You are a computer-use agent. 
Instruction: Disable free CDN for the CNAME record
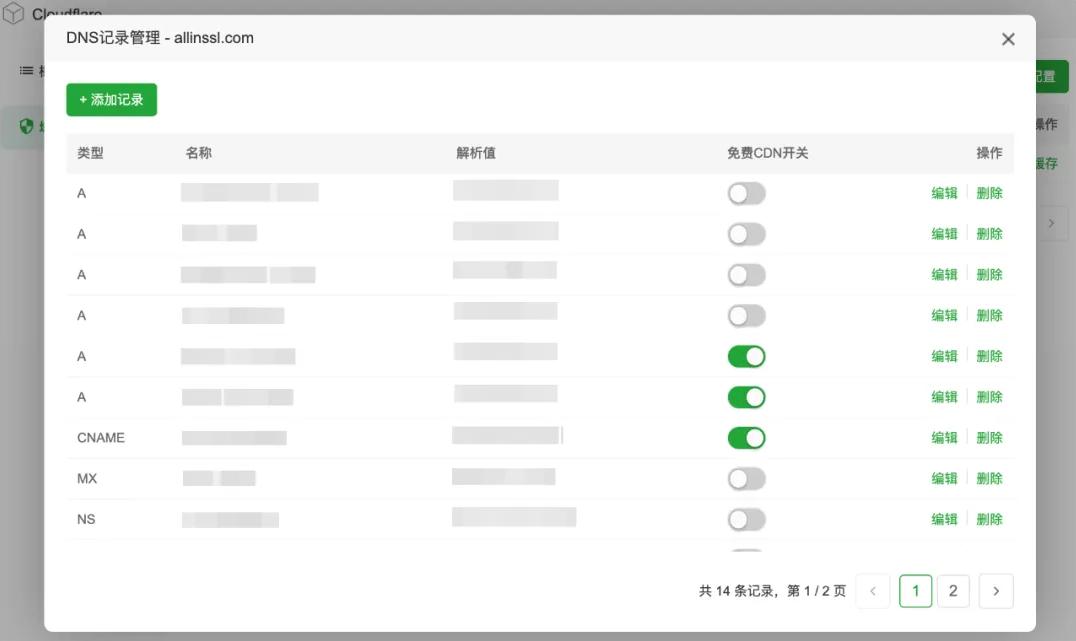point(746,437)
